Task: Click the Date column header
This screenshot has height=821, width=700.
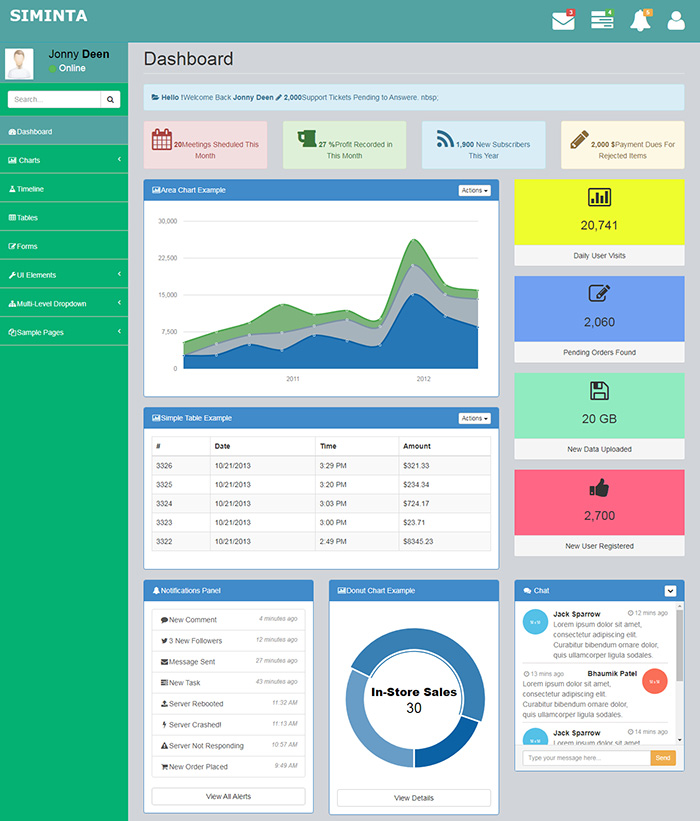Action: pyautogui.click(x=262, y=446)
